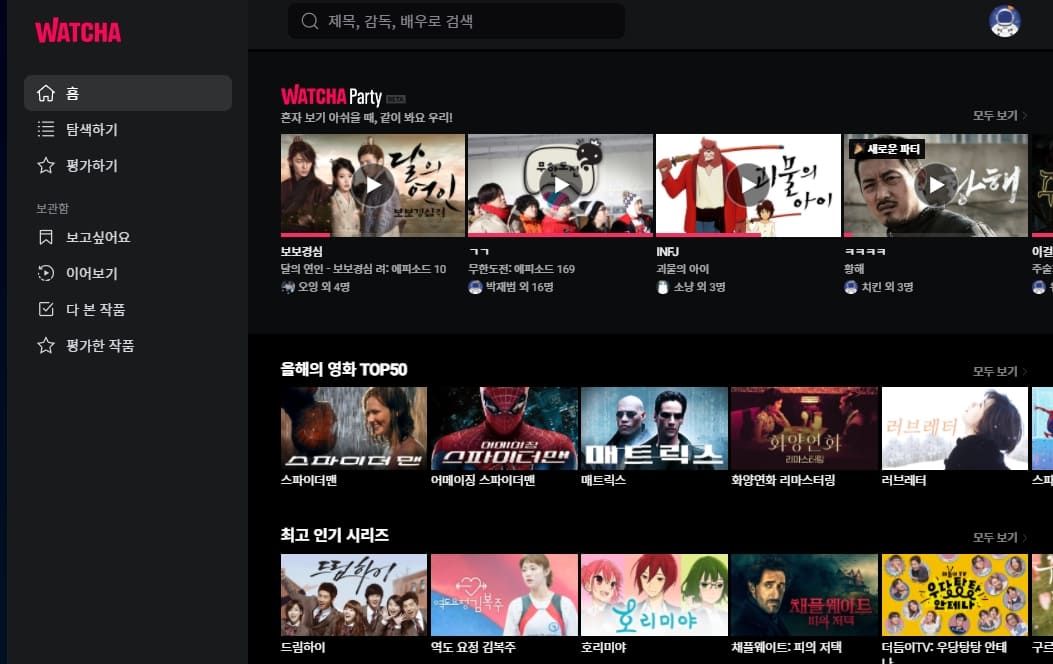Open the 홈 menu item

128,93
